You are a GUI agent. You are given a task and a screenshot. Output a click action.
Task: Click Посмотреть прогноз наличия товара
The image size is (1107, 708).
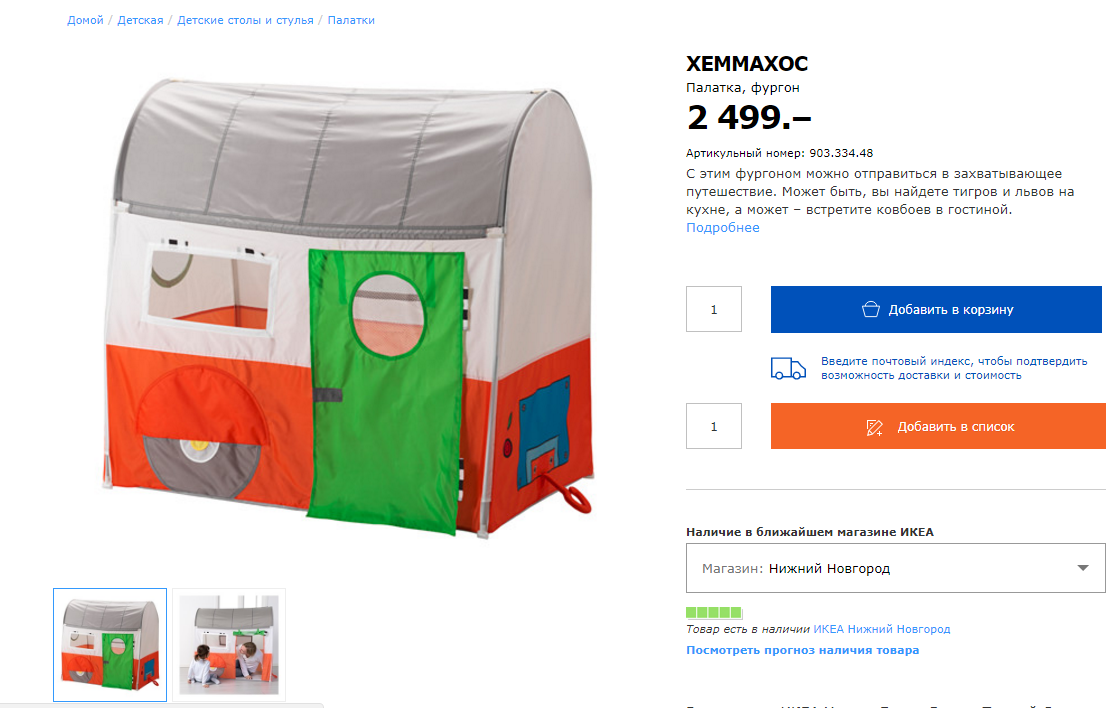tap(803, 650)
